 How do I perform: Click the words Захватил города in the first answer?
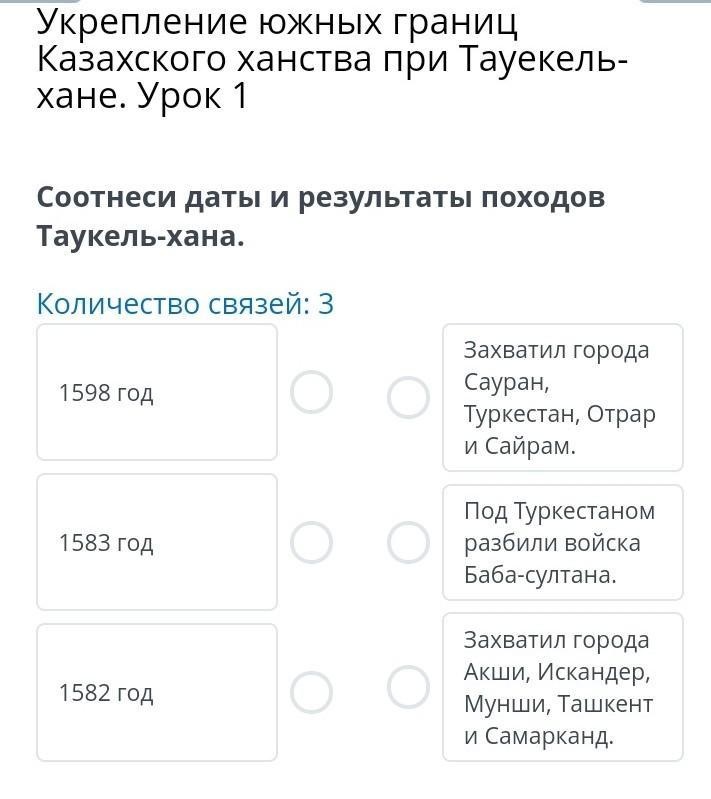556,350
